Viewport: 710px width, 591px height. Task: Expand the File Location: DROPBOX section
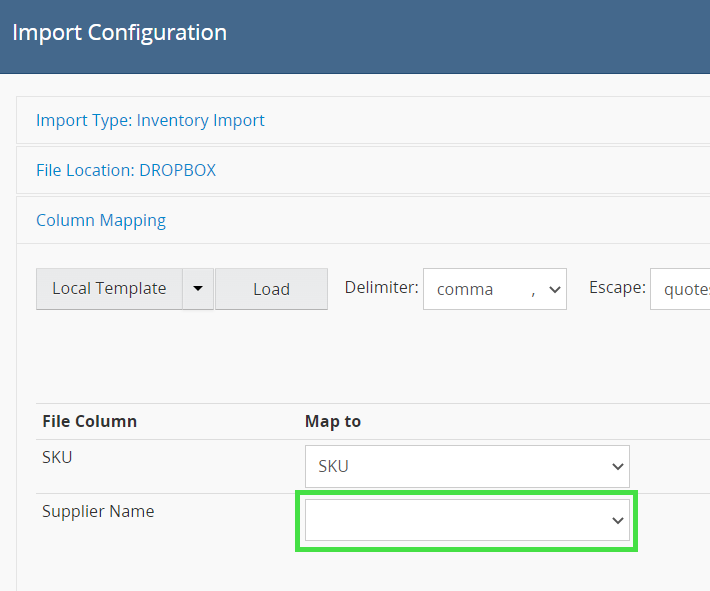(x=126, y=170)
